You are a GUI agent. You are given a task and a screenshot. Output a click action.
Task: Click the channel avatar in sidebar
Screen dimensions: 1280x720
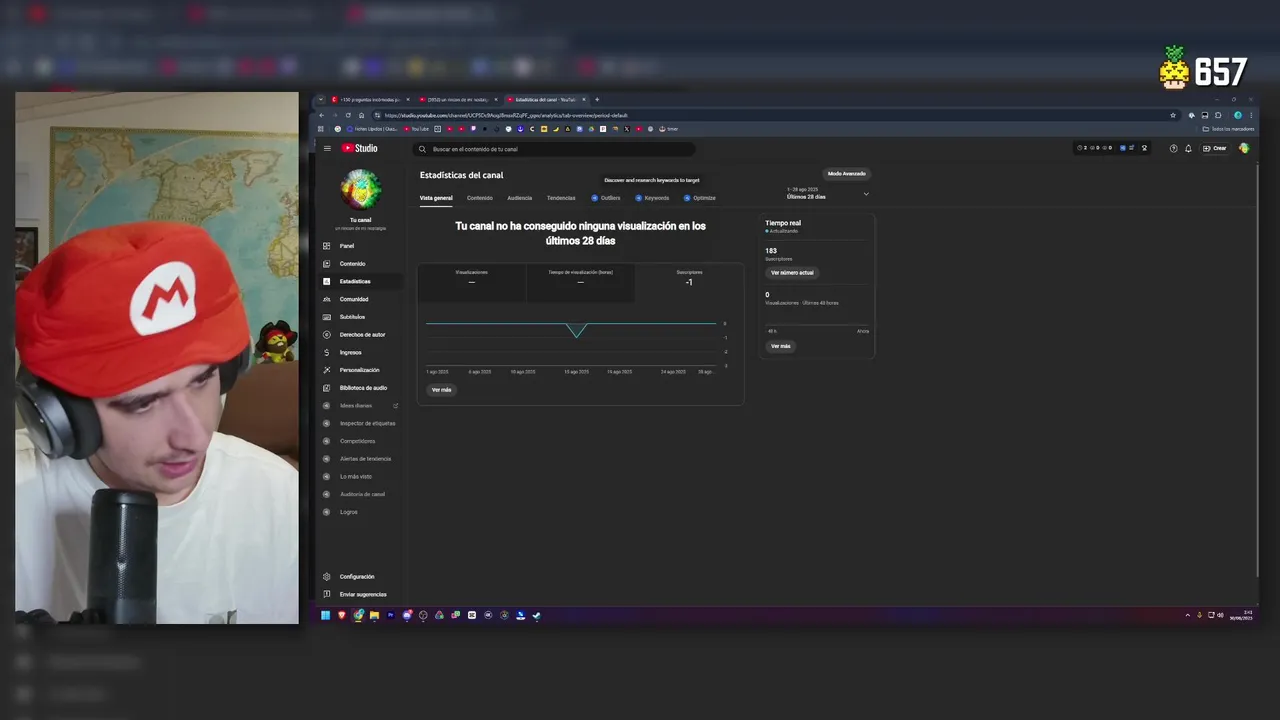tap(360, 190)
